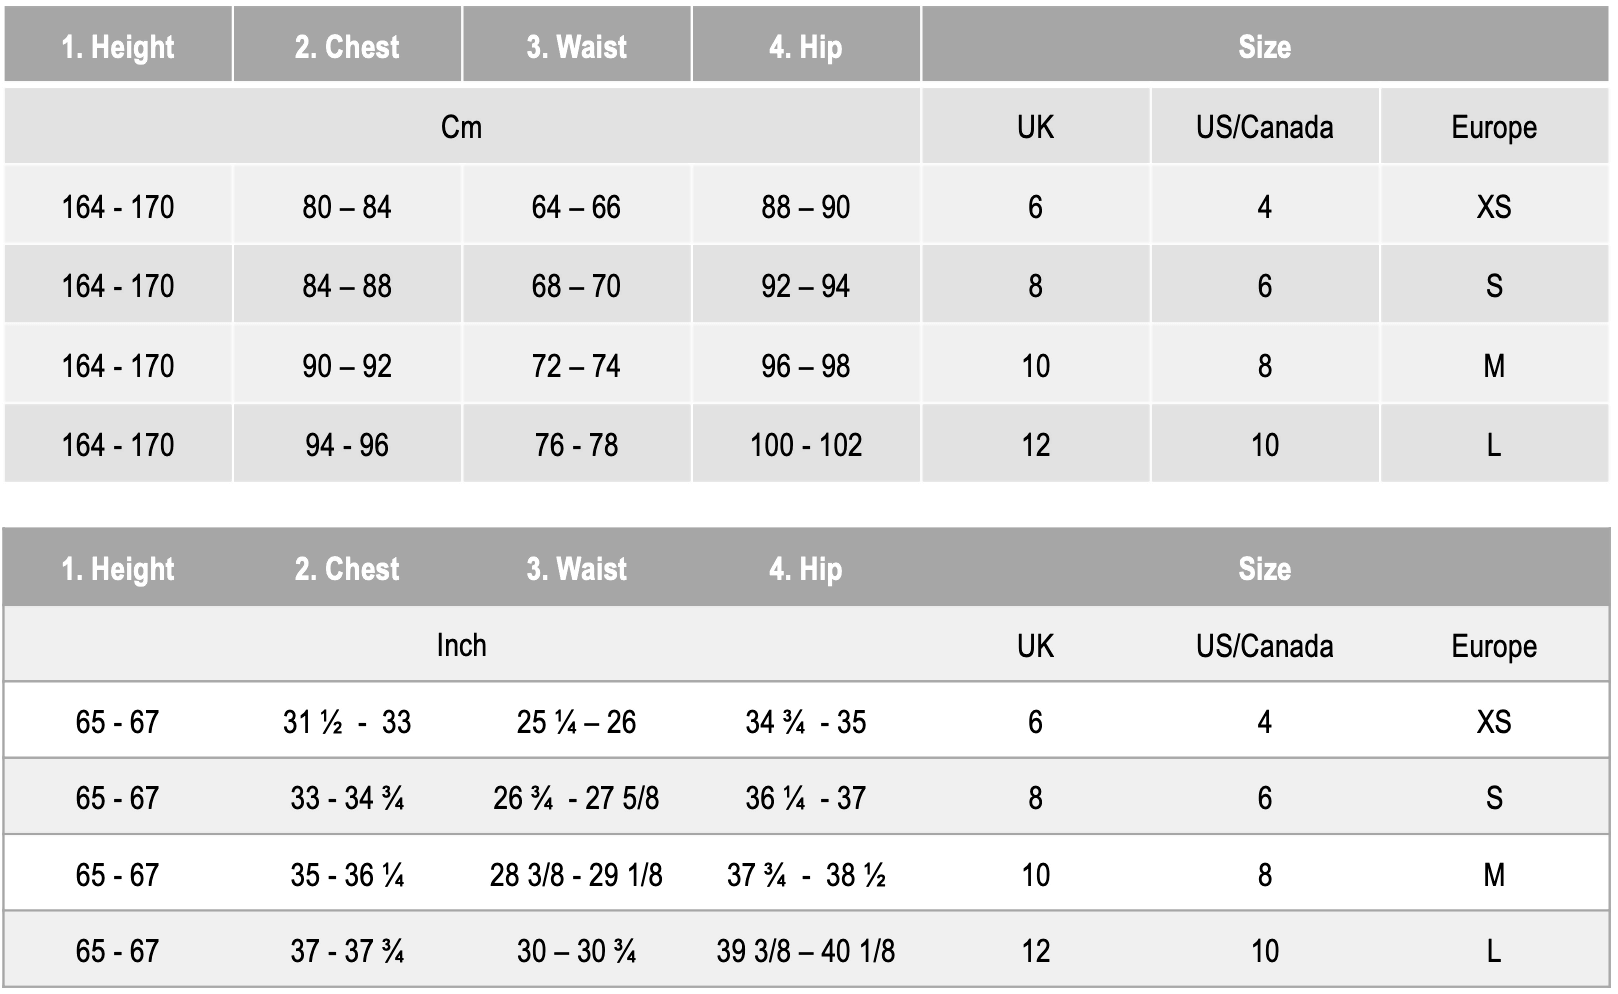
Task: Click the hip cell reading 88 – 90
Action: [805, 207]
